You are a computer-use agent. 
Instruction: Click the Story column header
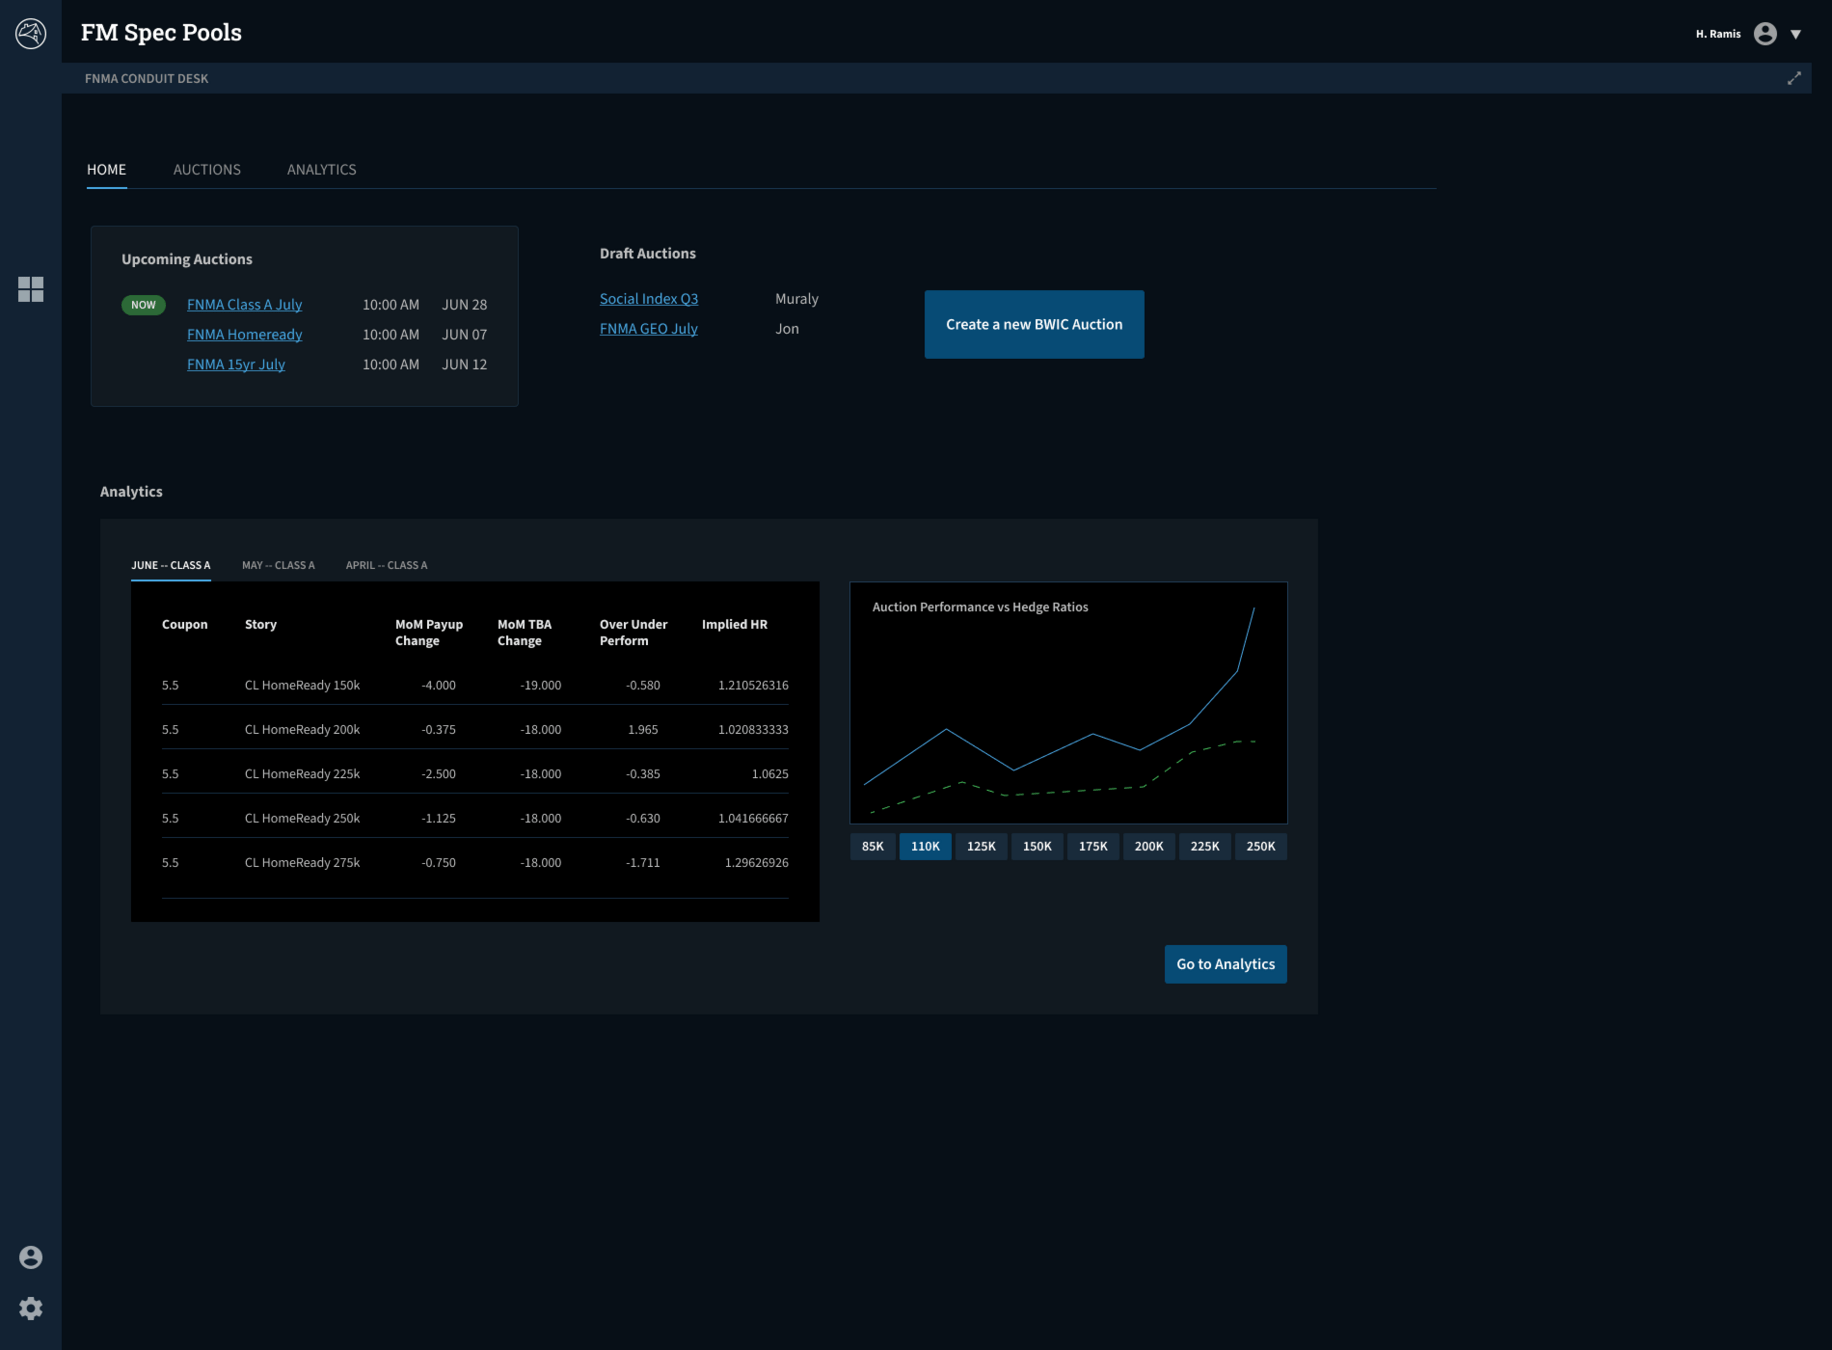pos(261,624)
